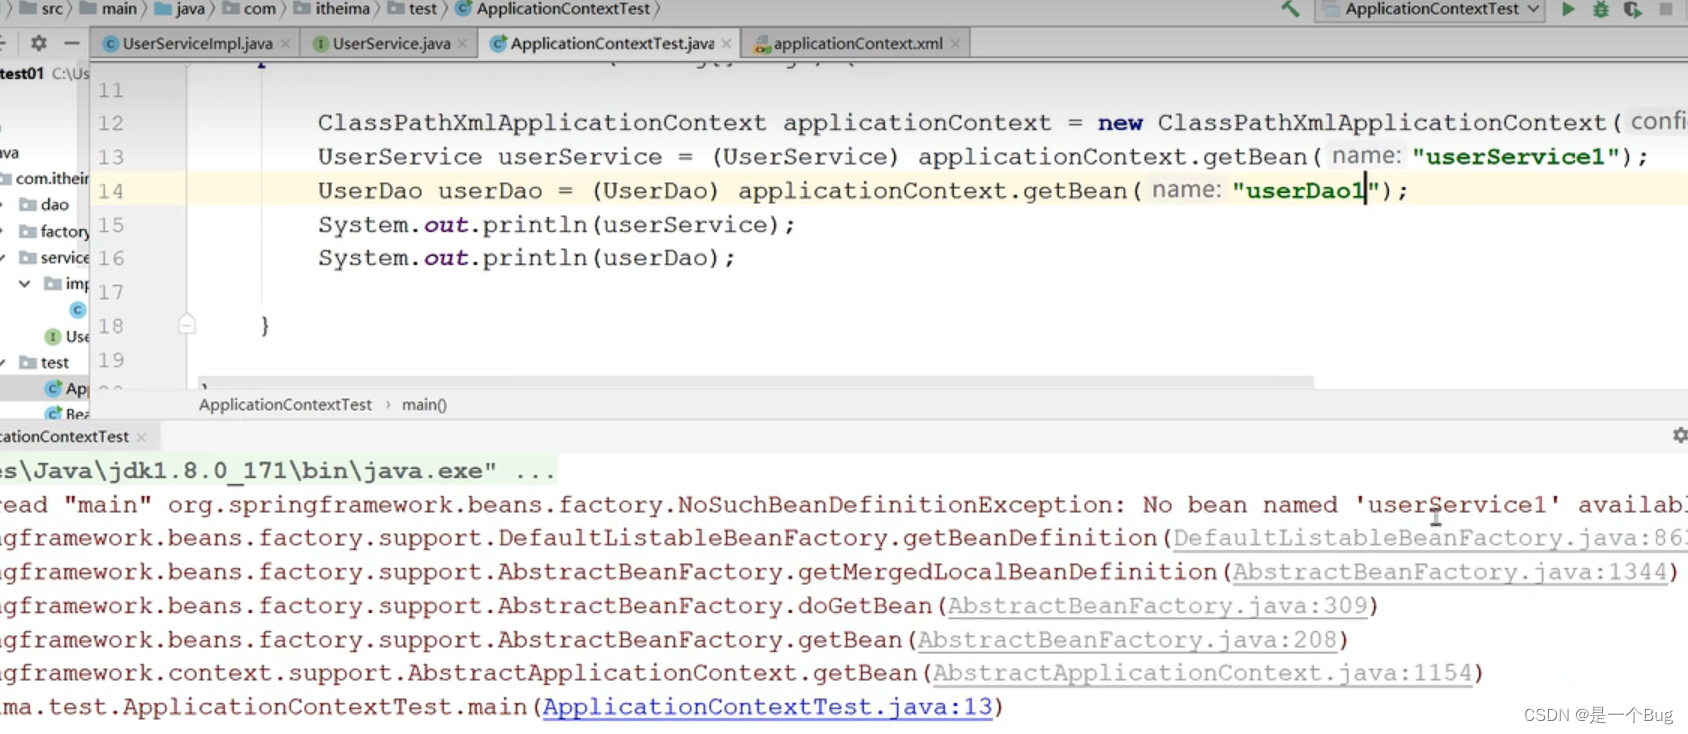Image resolution: width=1688 pixels, height=734 pixels.
Task: Jump to ApplicationContextTest.java:13 from the stack trace
Action: 767,707
